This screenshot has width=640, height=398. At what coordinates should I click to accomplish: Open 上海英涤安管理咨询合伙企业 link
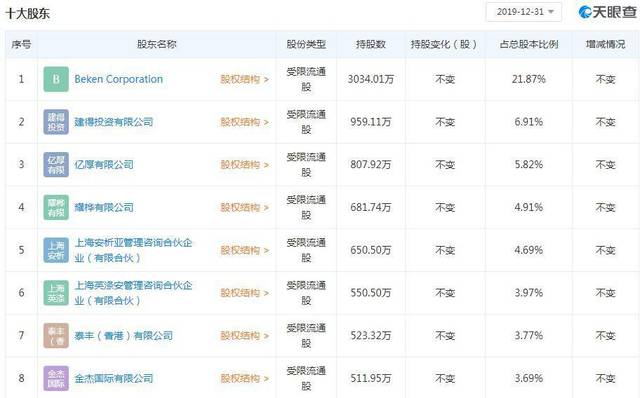tap(133, 293)
